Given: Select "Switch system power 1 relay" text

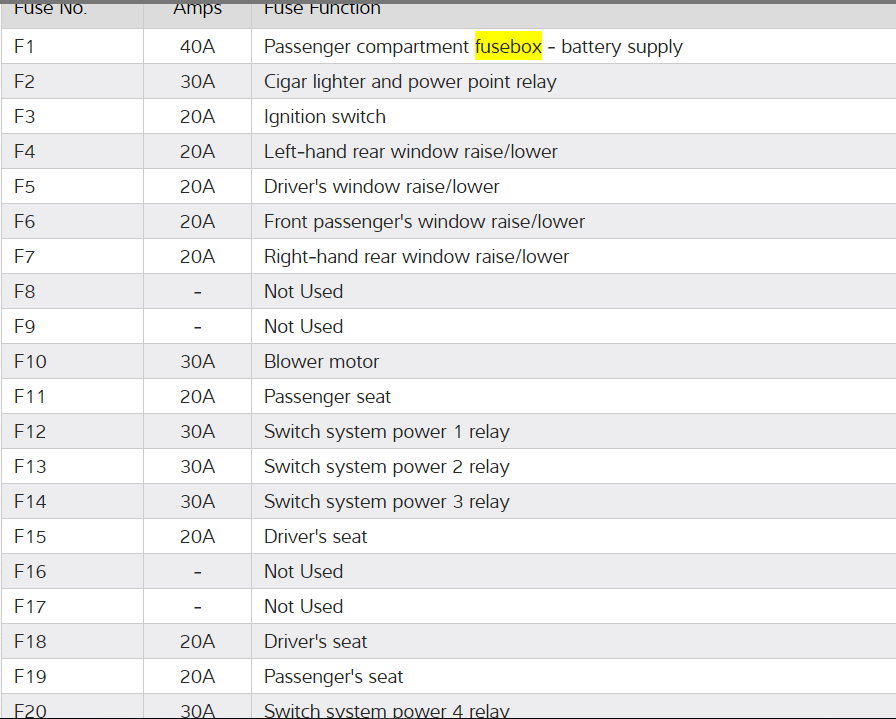Looking at the screenshot, I should [x=386, y=432].
